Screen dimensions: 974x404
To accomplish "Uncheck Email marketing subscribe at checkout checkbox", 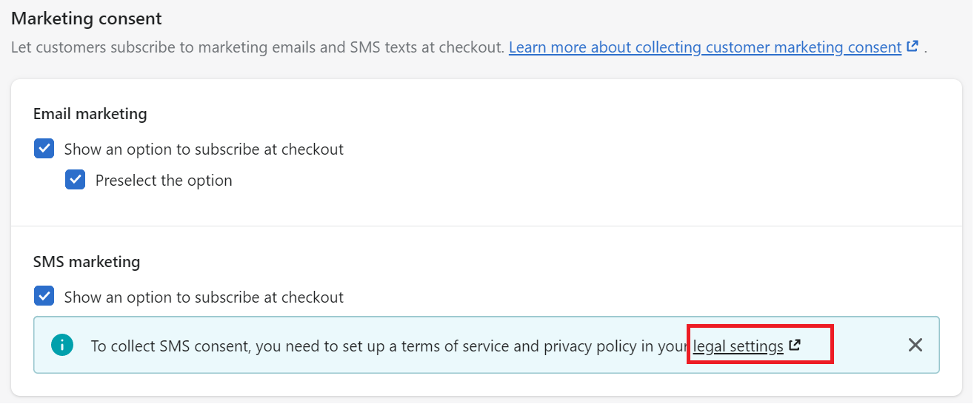I will (43, 149).
